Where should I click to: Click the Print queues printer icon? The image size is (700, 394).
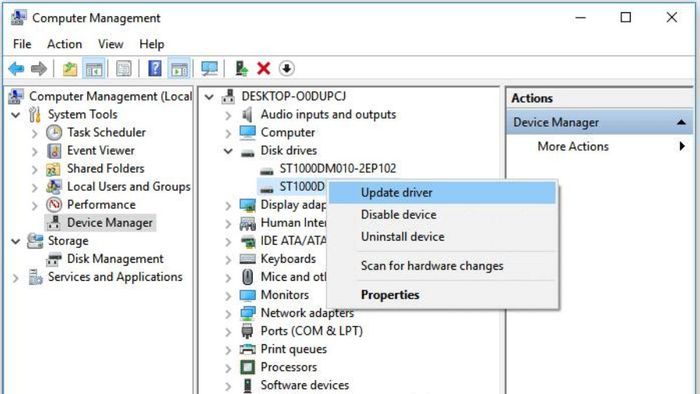[247, 349]
